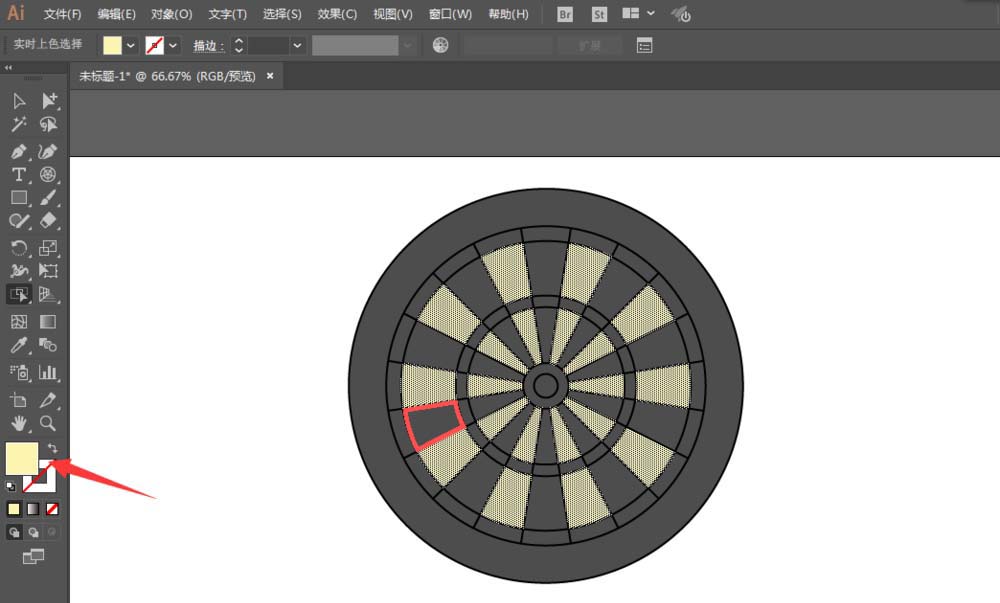The height and width of the screenshot is (603, 1000).
Task: Open the stroke weight dropdown
Action: point(297,45)
